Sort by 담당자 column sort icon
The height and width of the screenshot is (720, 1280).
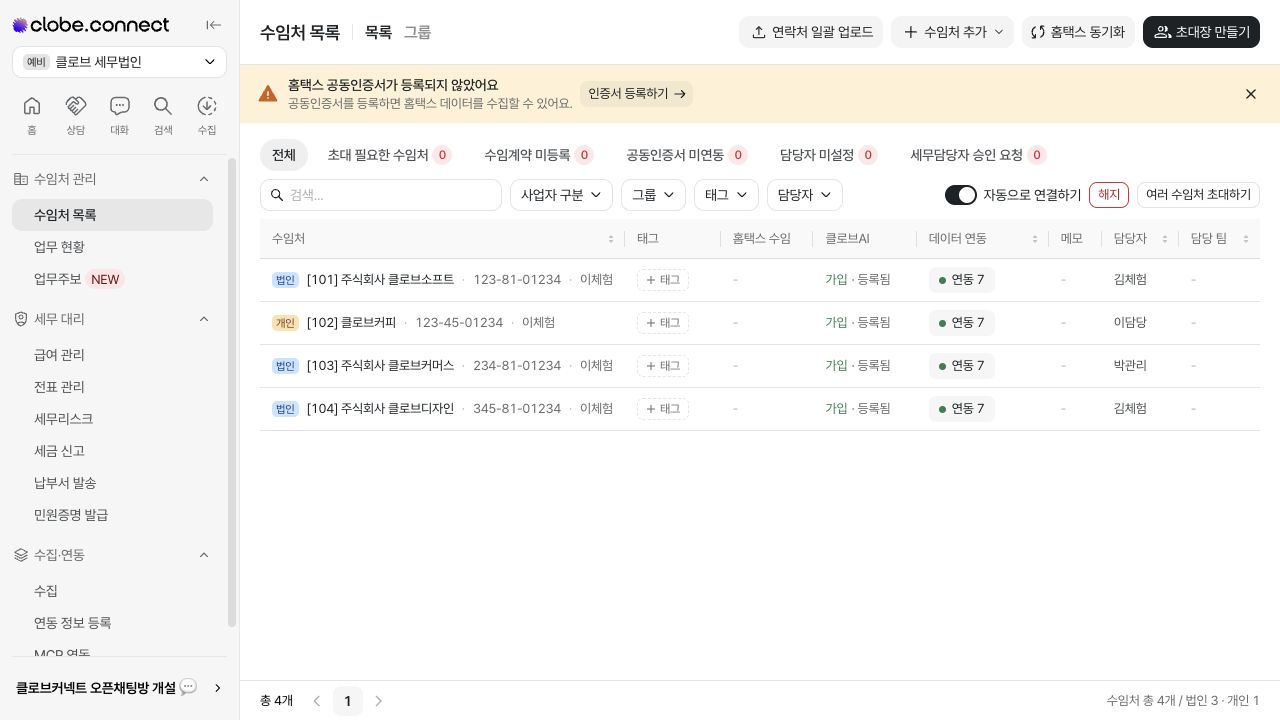pyautogui.click(x=1165, y=239)
